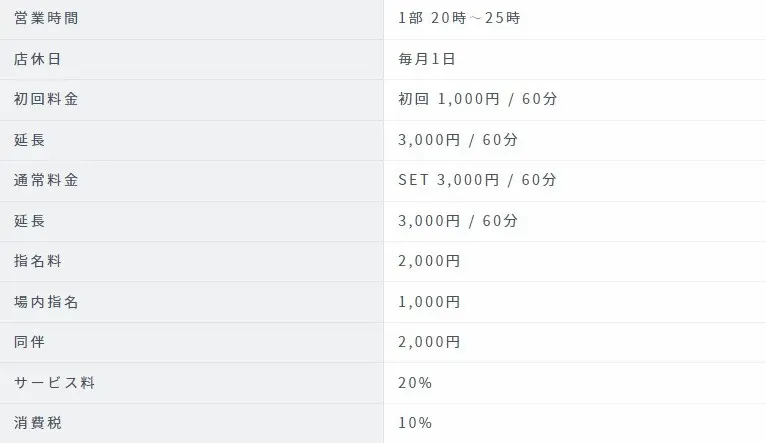The image size is (766, 443).
Task: Select the 毎月1日 holiday value
Action: tap(427, 59)
